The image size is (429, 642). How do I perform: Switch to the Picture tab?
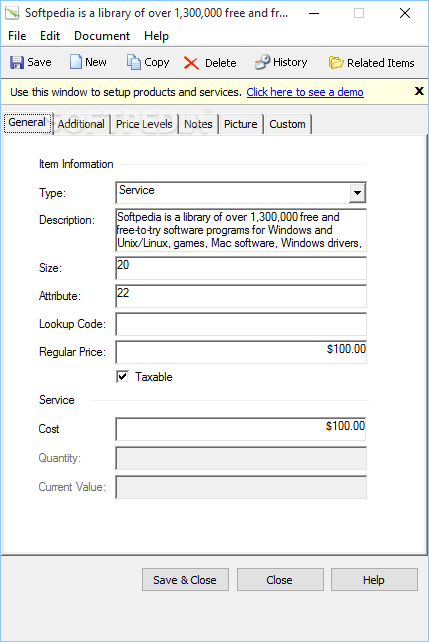[x=241, y=124]
